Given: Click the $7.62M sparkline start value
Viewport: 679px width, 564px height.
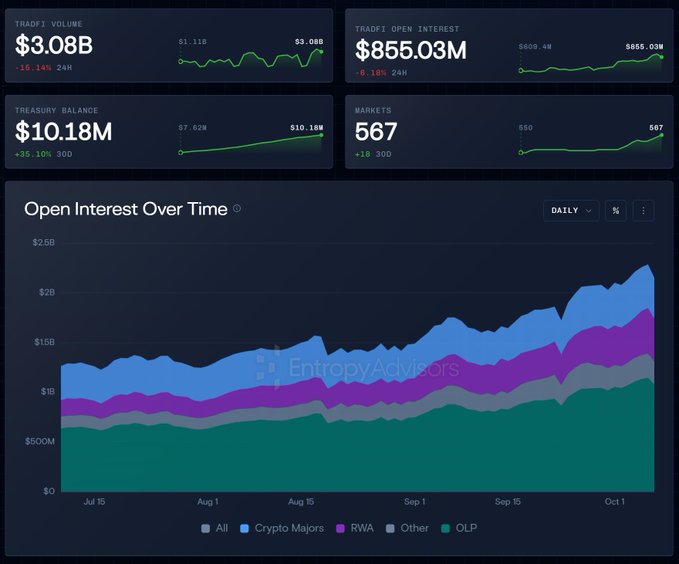Looking at the screenshot, I should point(193,128).
